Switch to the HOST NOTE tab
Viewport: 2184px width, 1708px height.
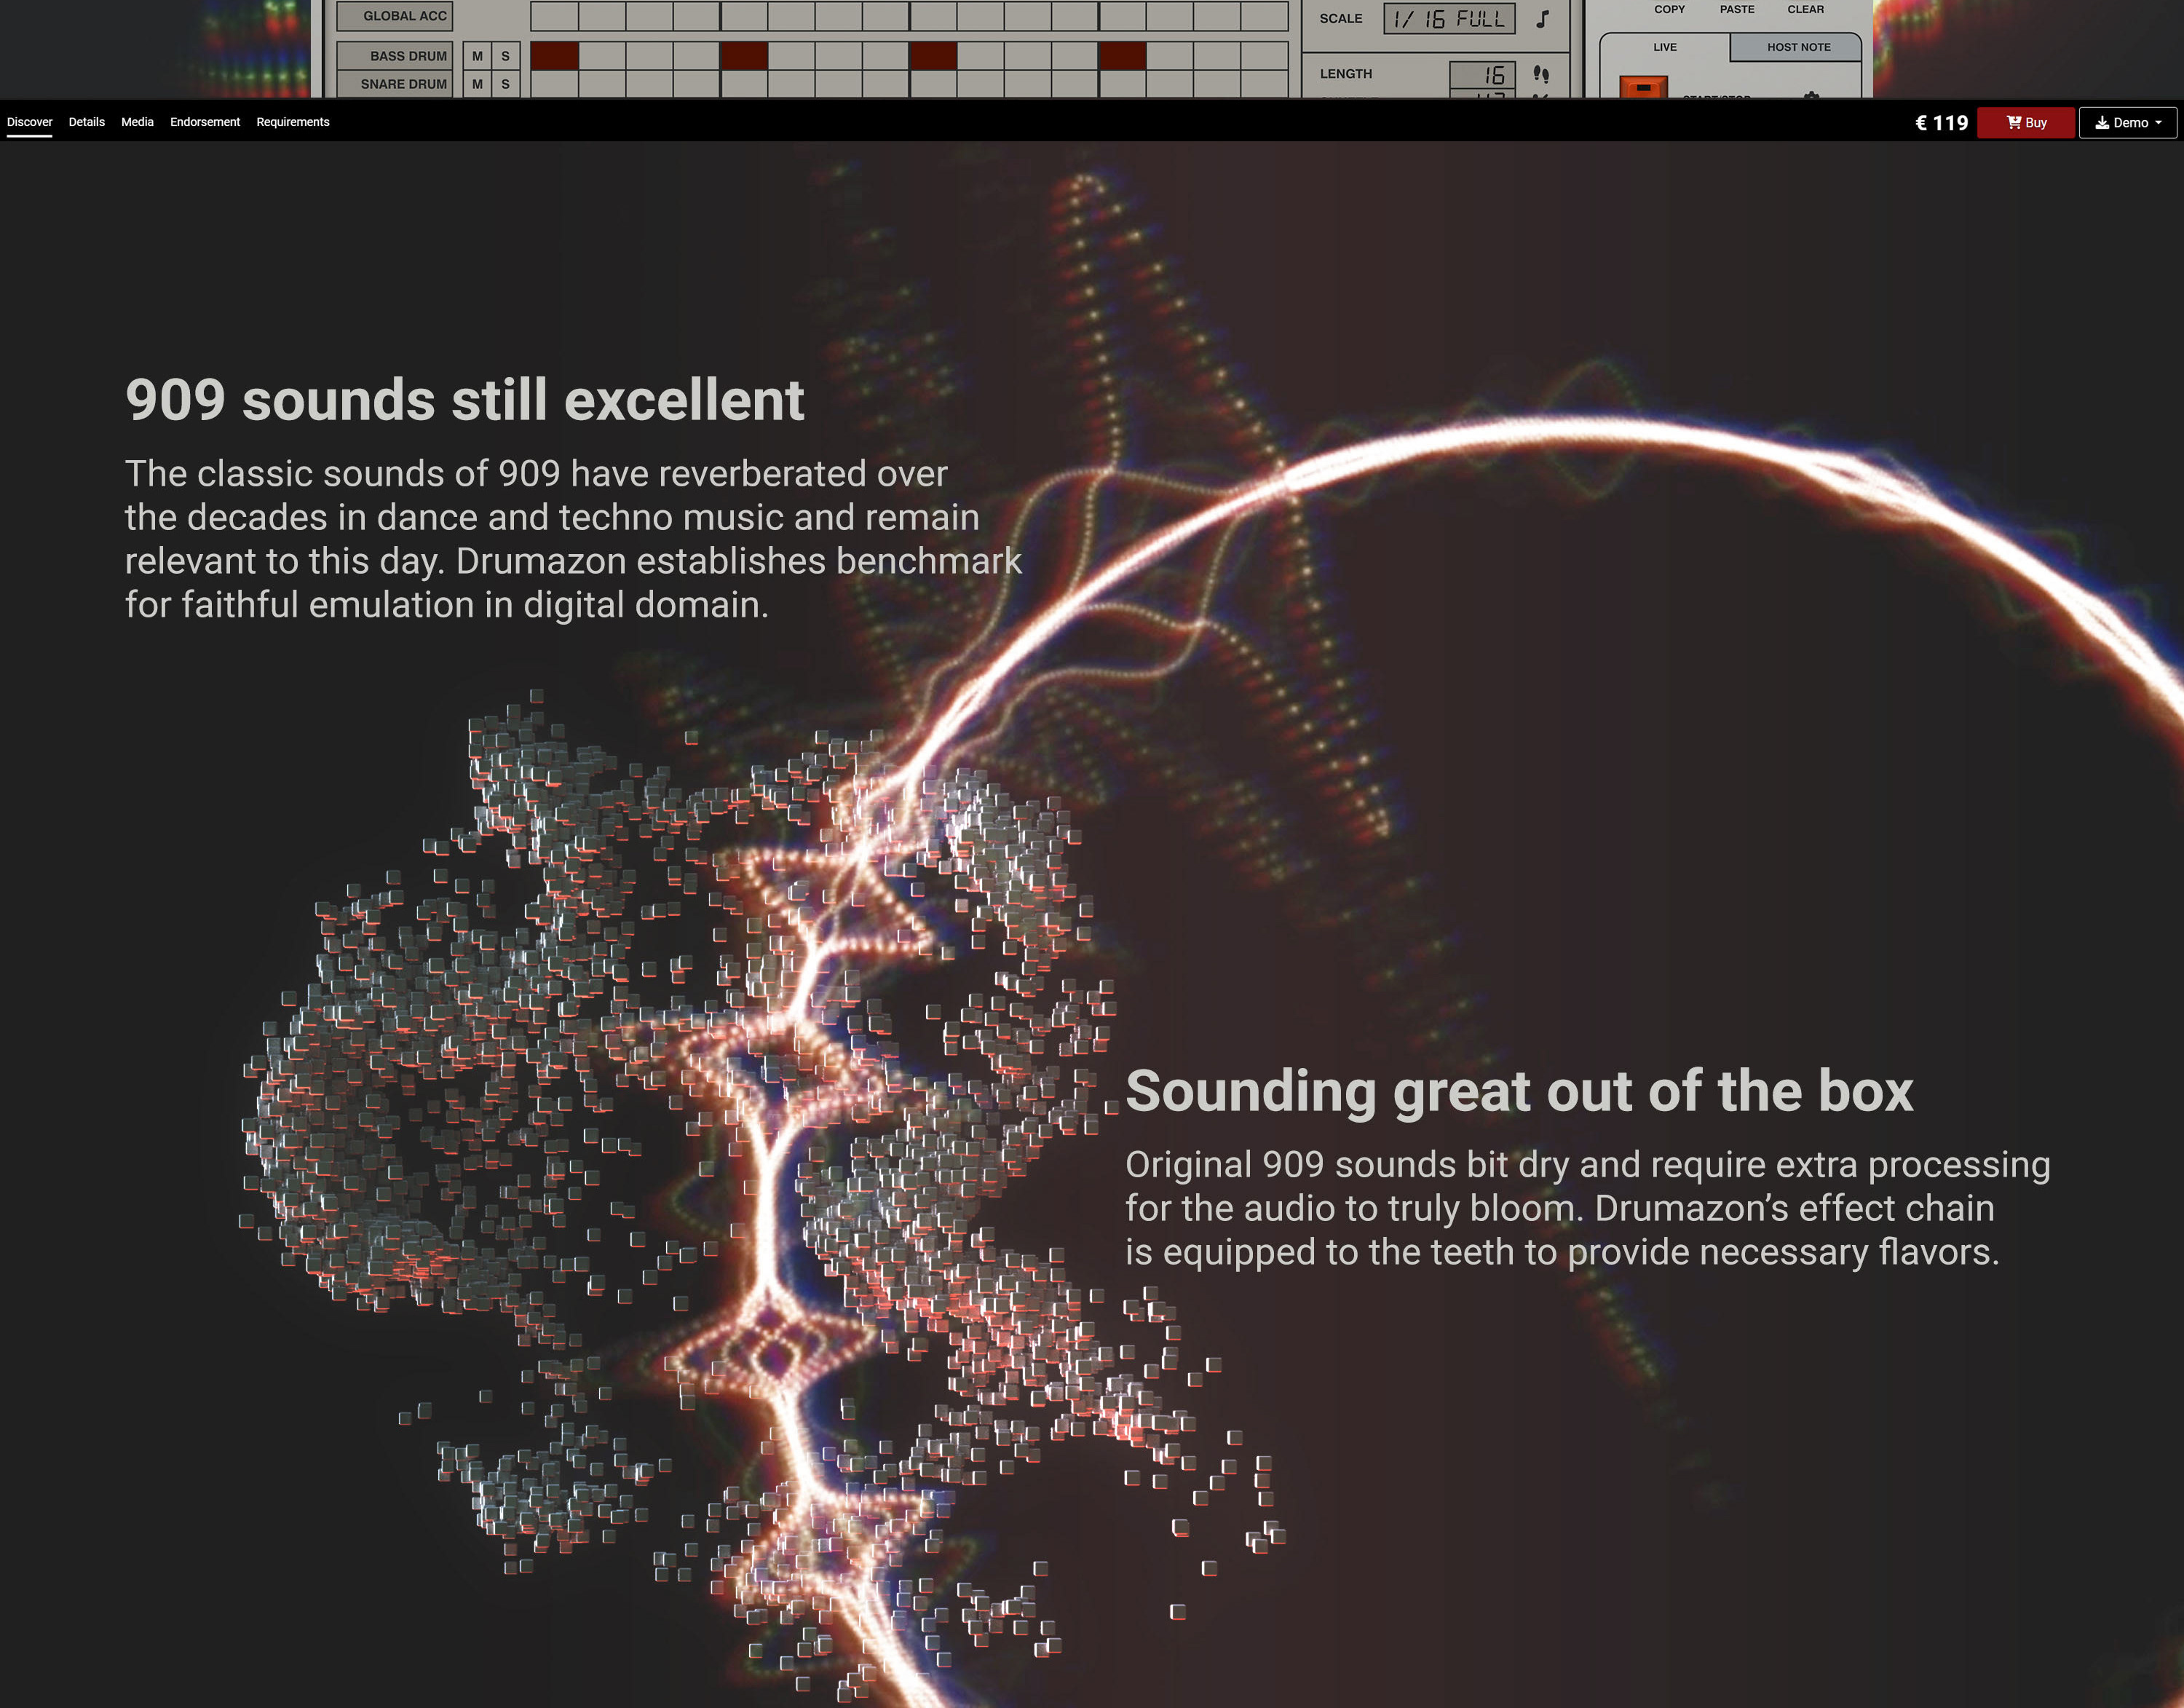tap(1797, 47)
